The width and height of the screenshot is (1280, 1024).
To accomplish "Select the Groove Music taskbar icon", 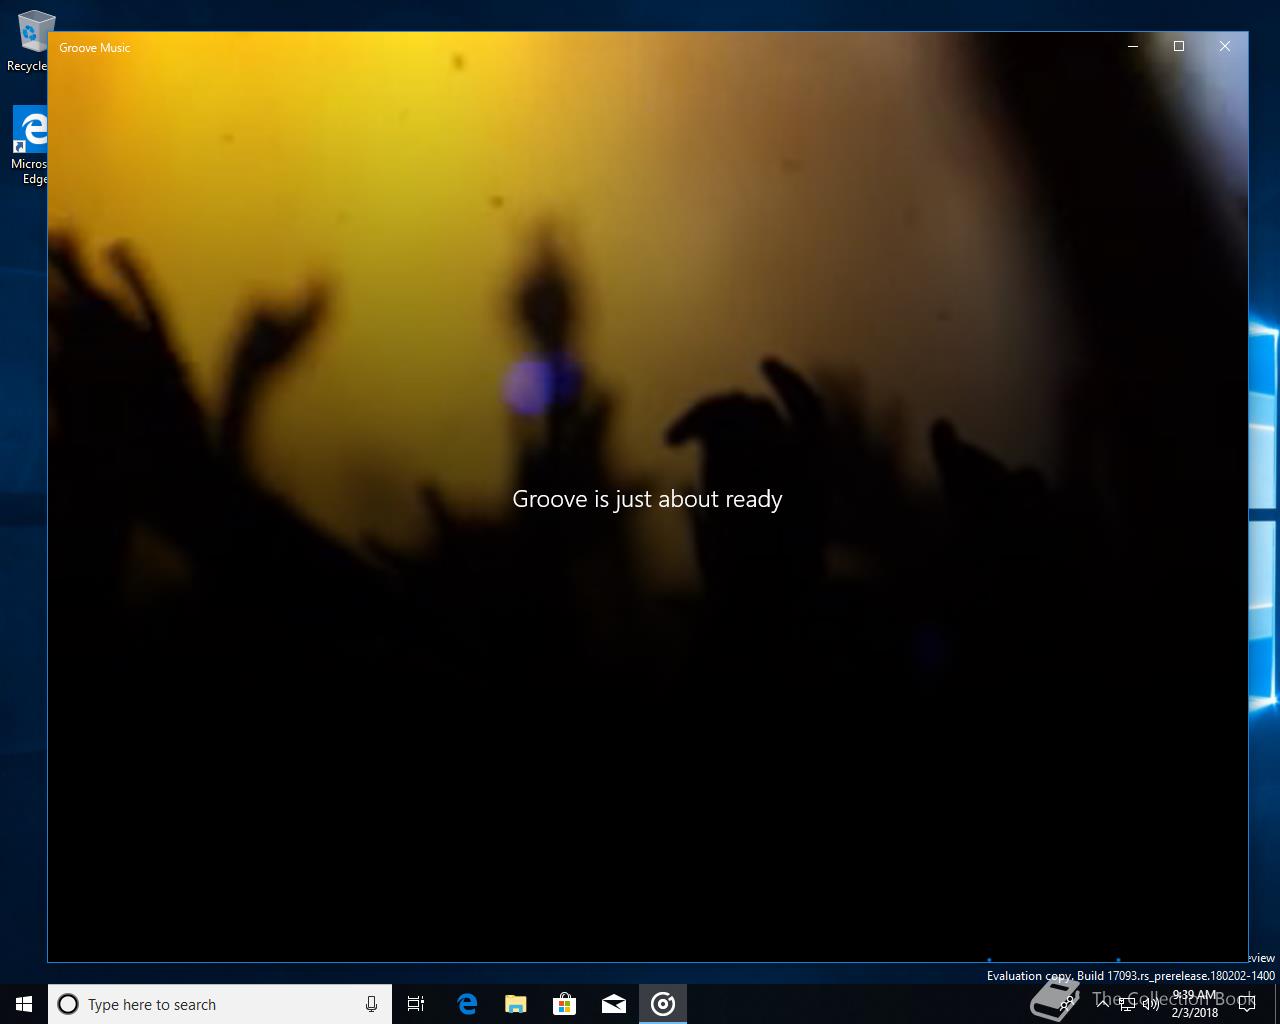I will [663, 1004].
